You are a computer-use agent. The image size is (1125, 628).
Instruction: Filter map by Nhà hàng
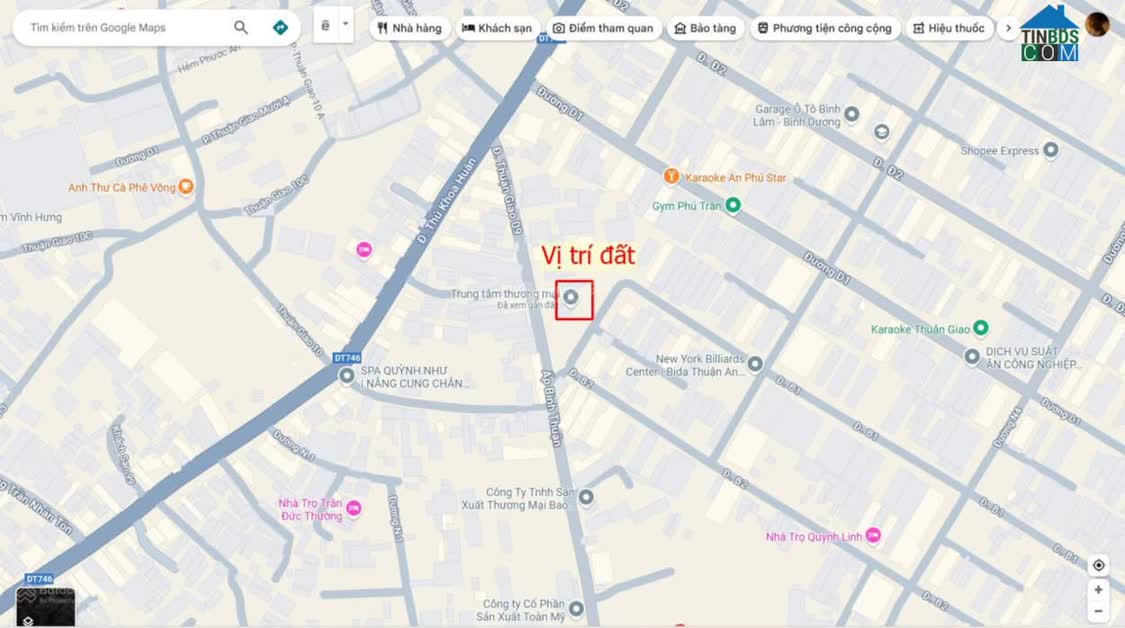coord(410,28)
